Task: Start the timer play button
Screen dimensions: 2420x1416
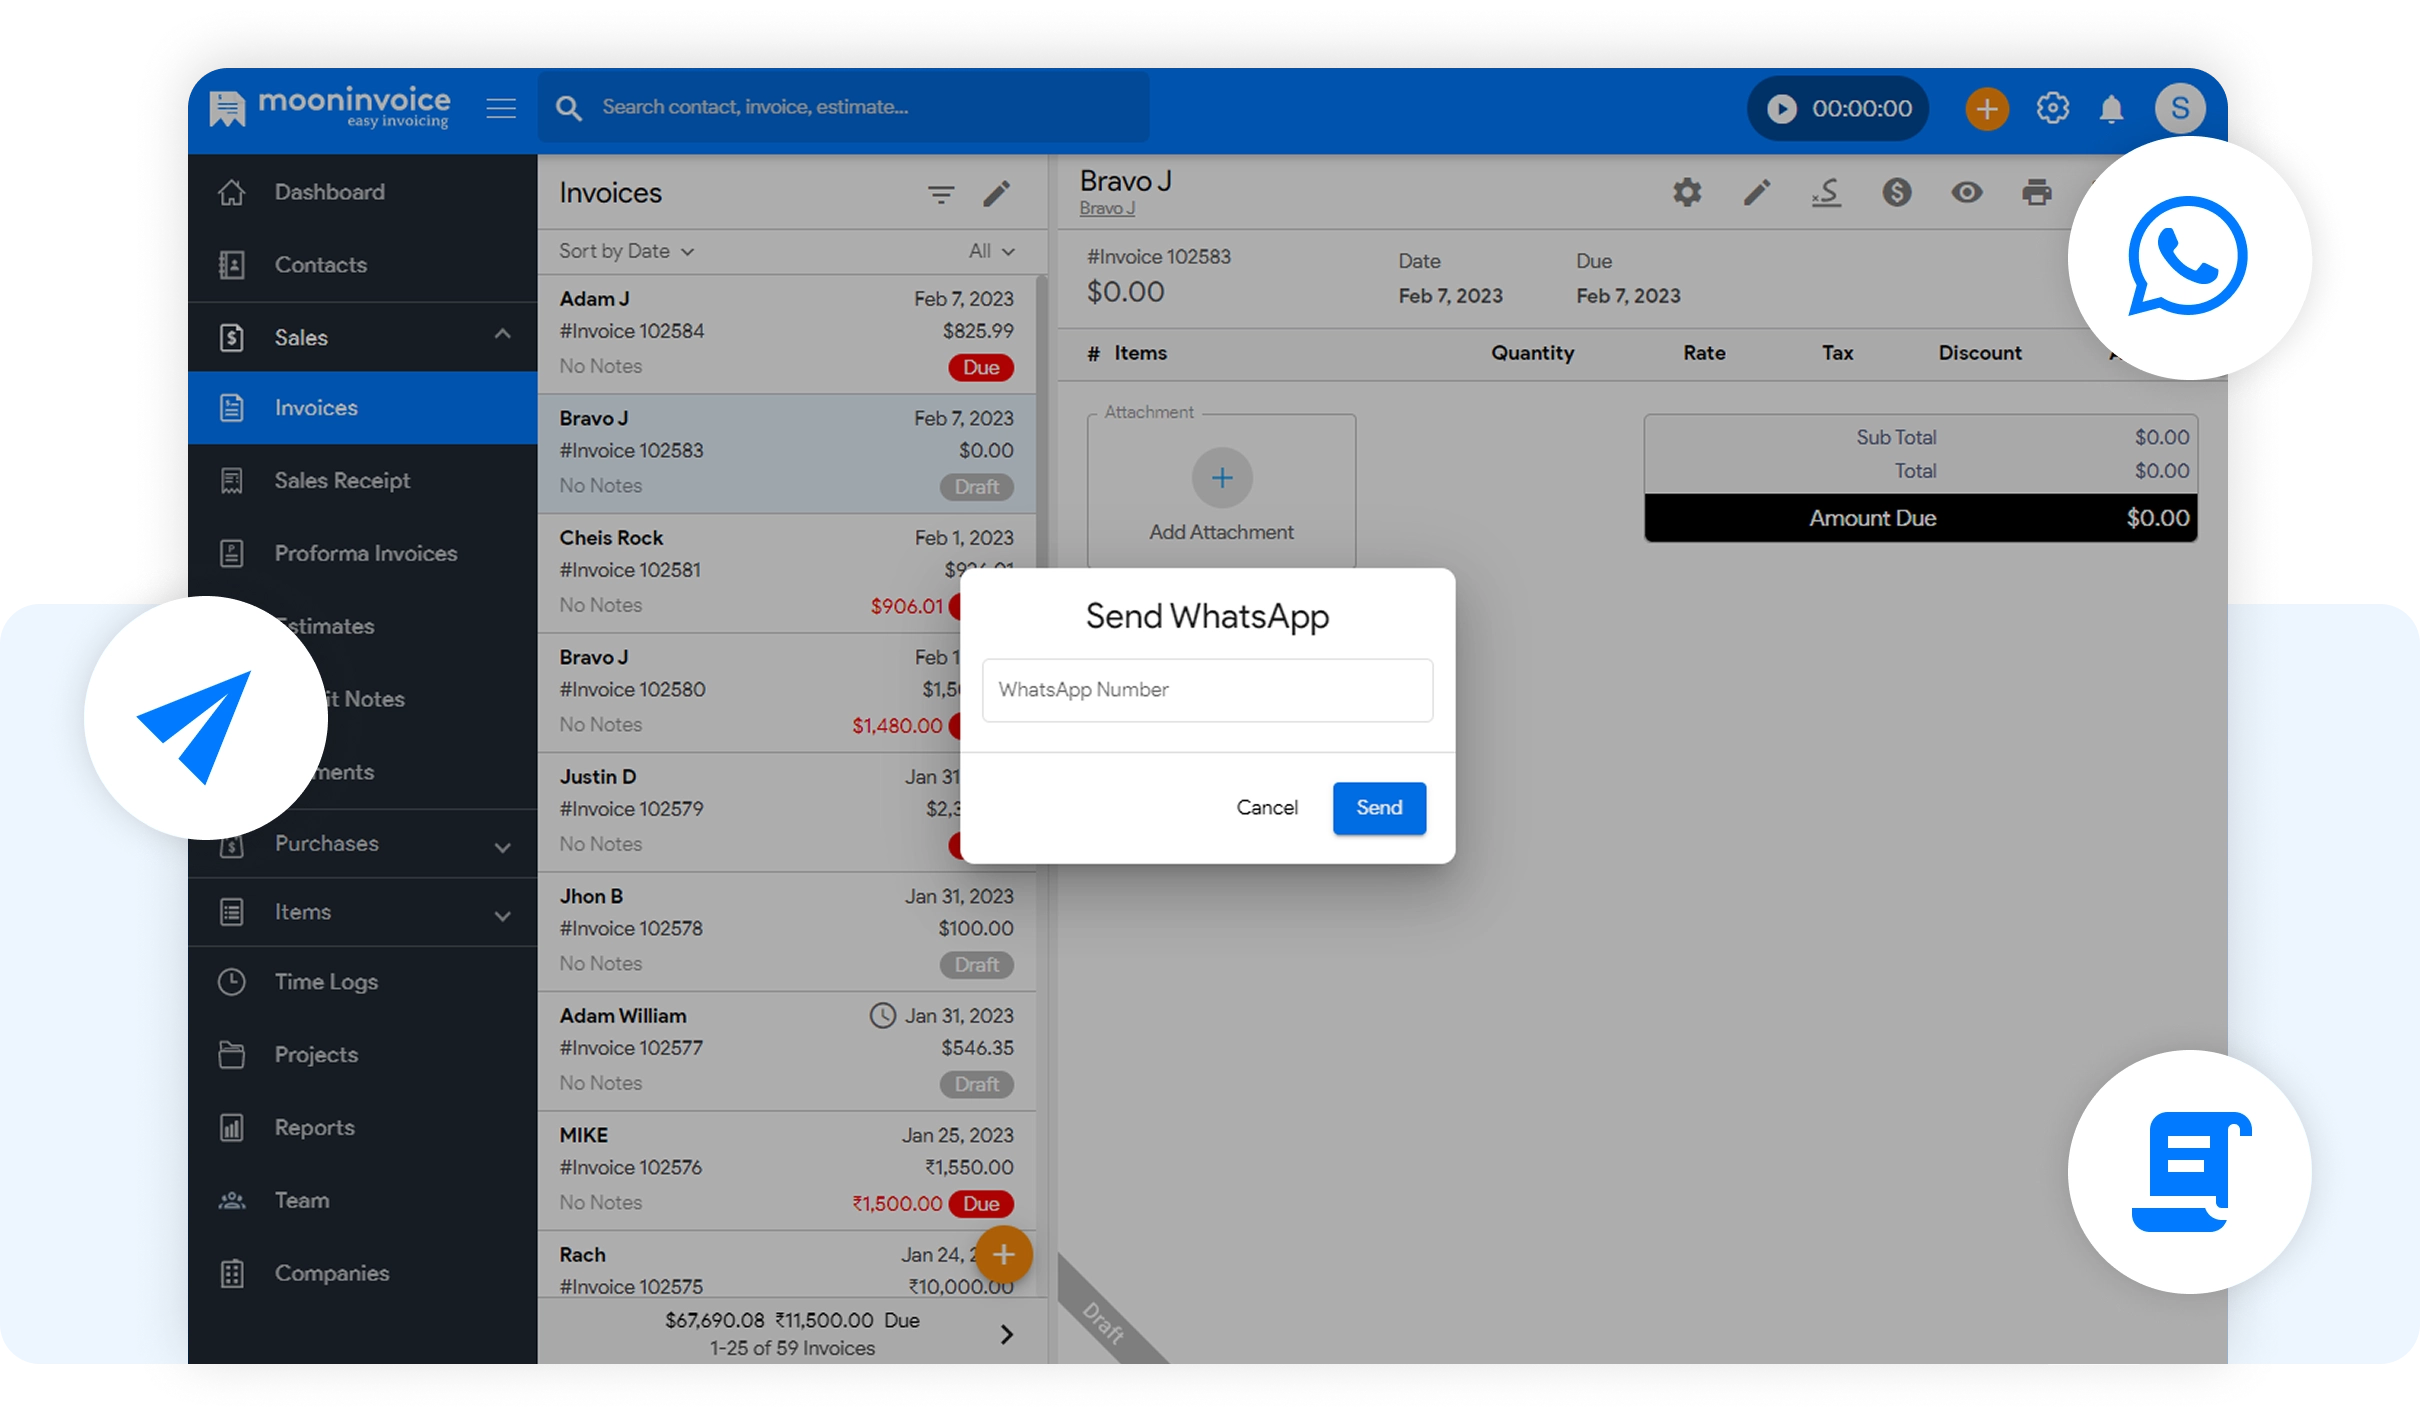Action: 1782,108
